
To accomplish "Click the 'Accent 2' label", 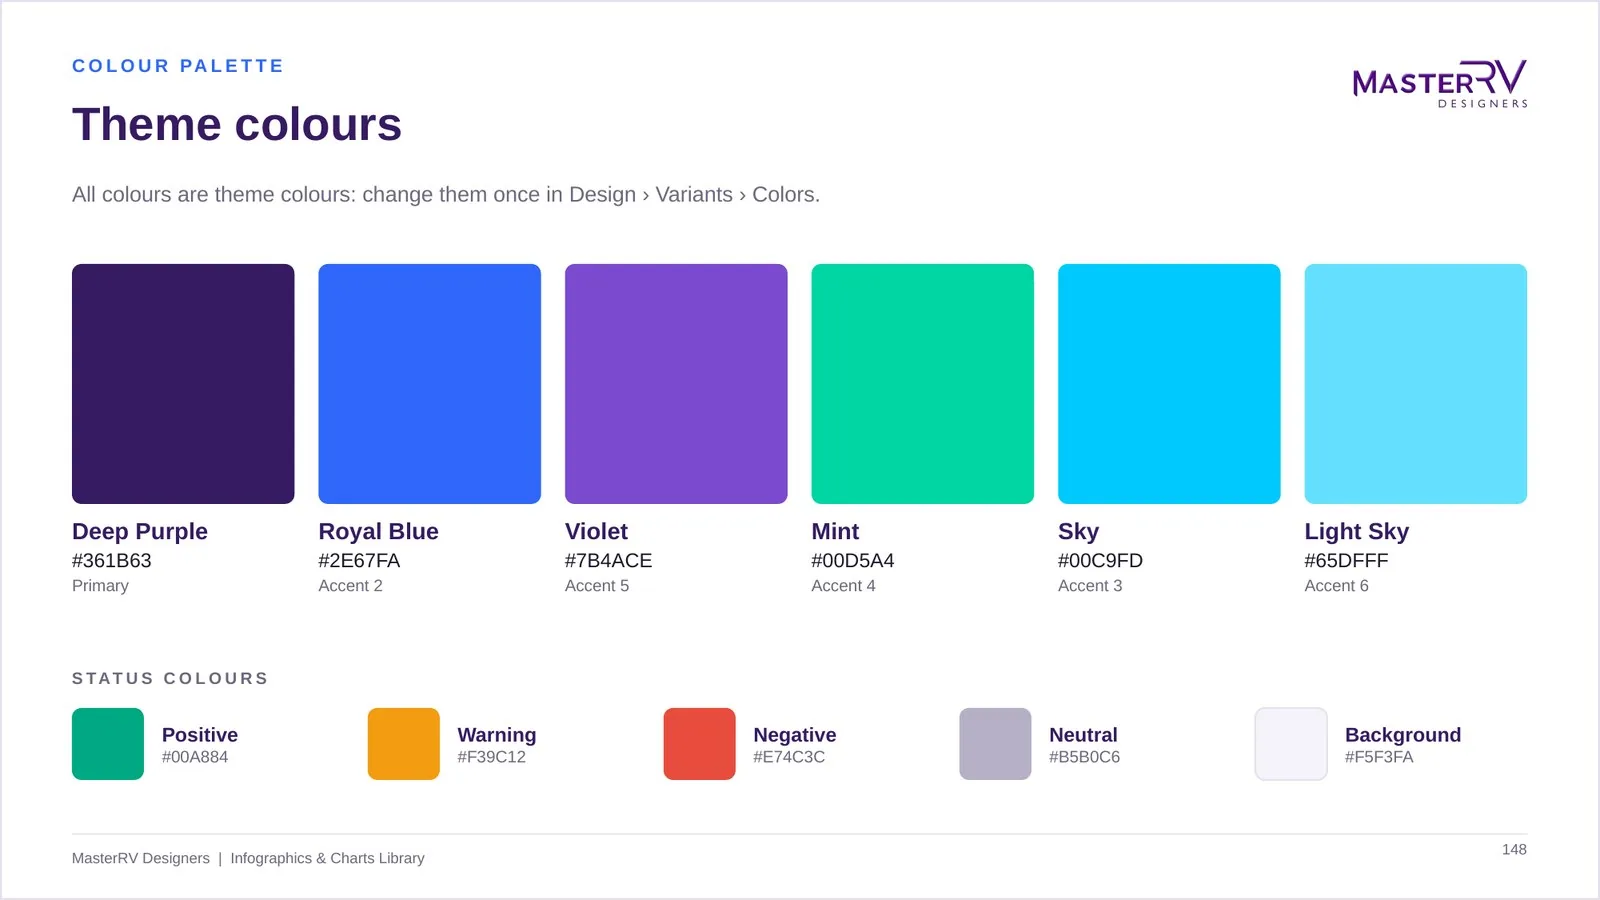I will point(350,586).
